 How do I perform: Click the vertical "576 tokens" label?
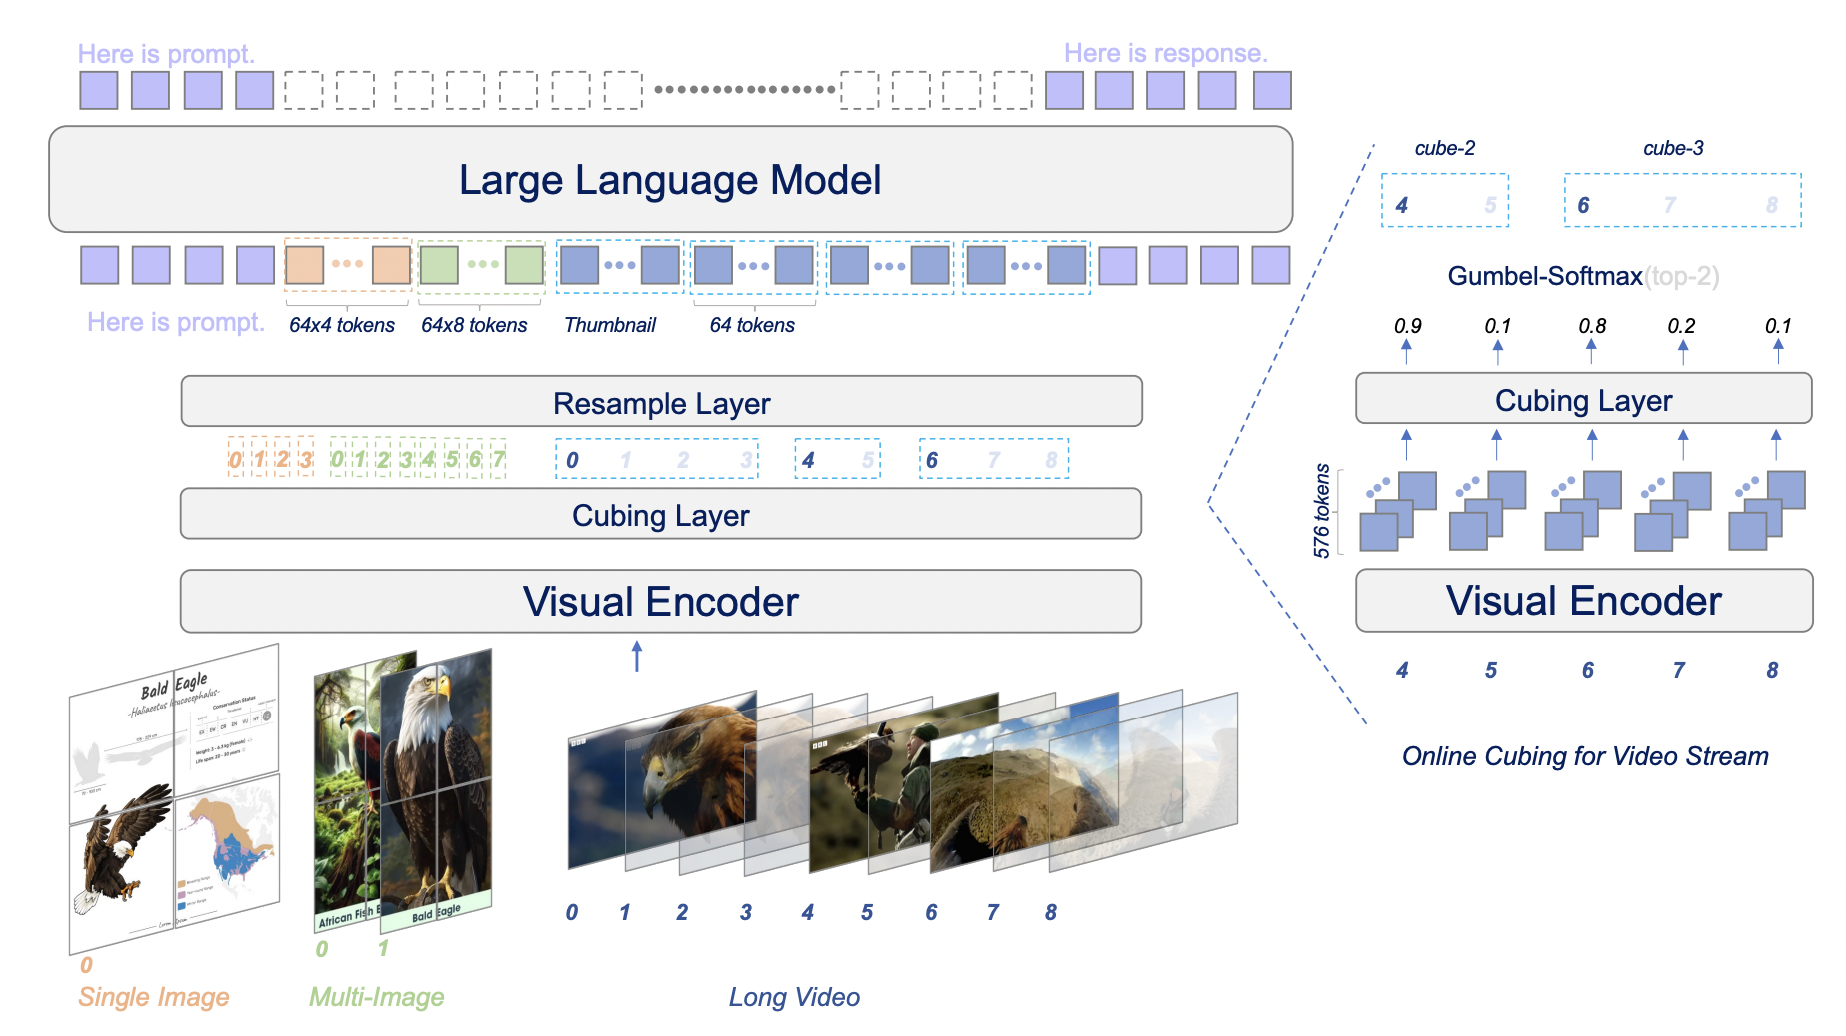point(1322,510)
